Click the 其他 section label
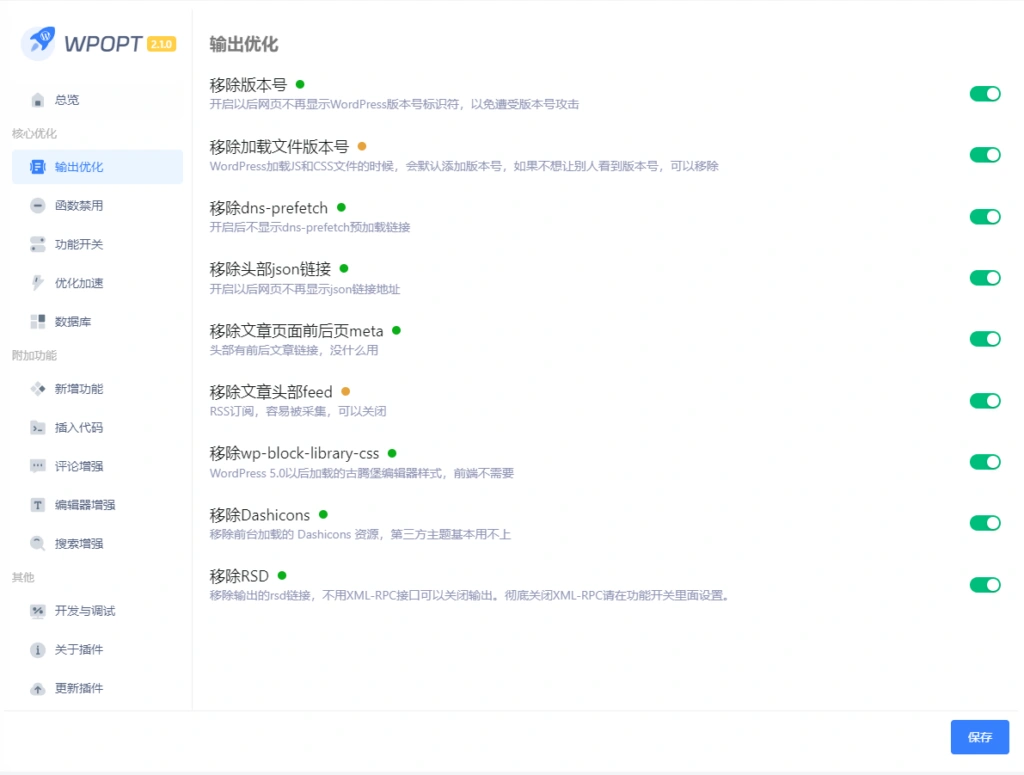This screenshot has height=775, width=1024. pyautogui.click(x=23, y=578)
